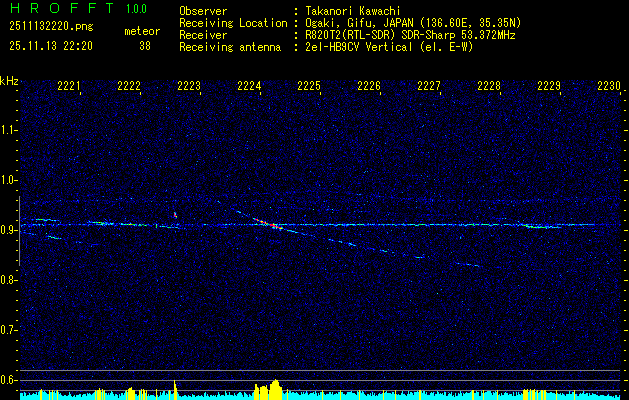Click the 1.1 frequency axis label
The width and height of the screenshot is (629, 400).
click(x=9, y=130)
